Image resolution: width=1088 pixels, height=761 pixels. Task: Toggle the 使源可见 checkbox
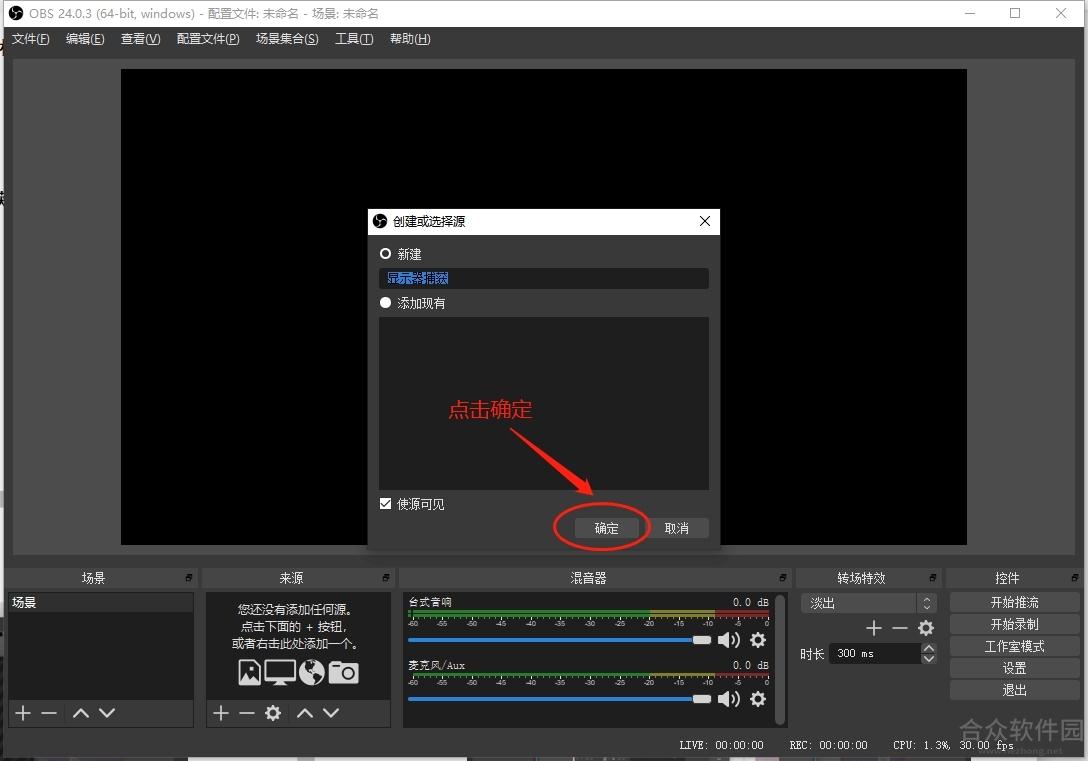click(386, 504)
